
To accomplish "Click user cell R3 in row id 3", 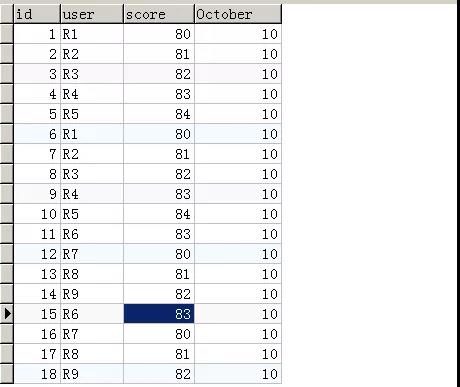I will (x=92, y=74).
